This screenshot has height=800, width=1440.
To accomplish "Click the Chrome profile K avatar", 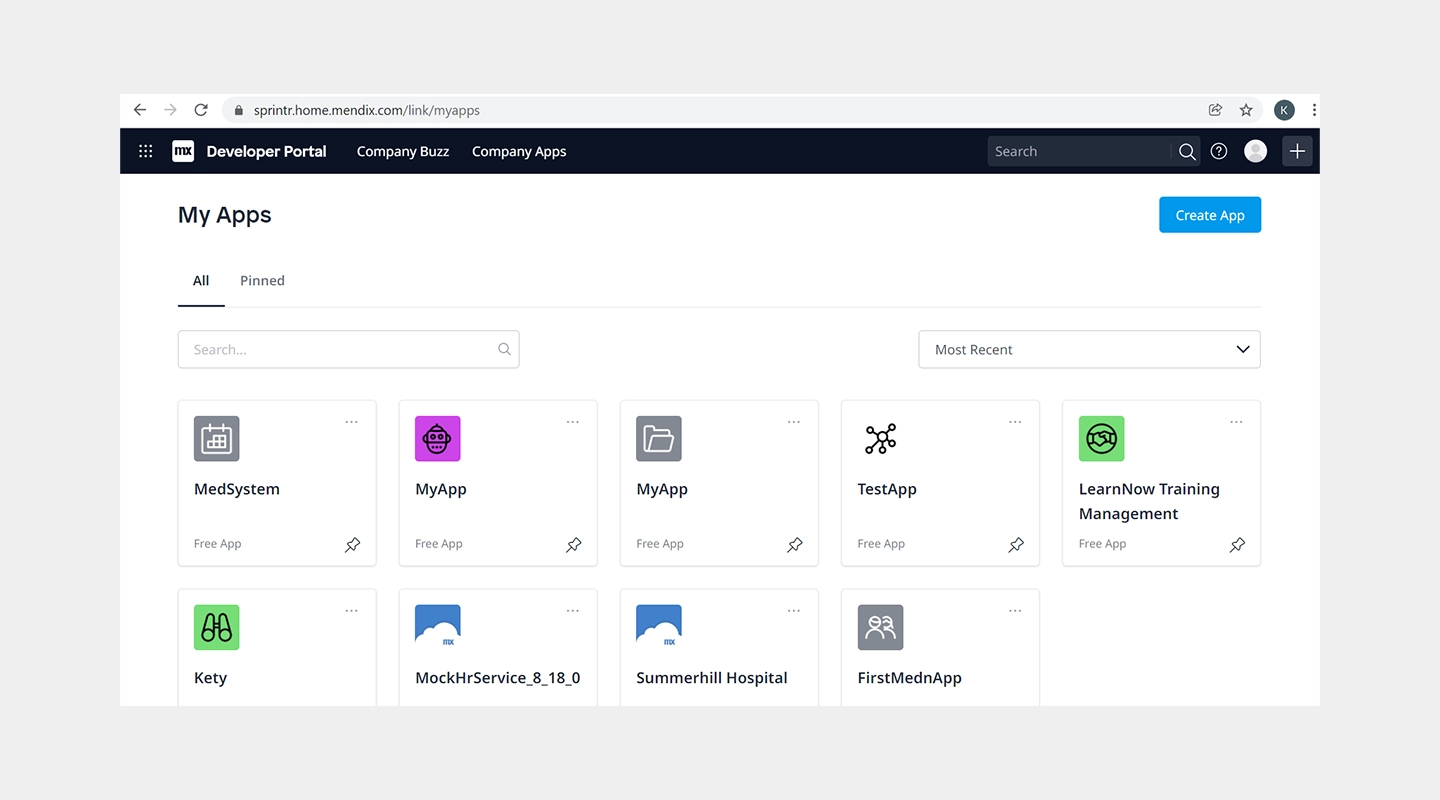I will pyautogui.click(x=1284, y=110).
